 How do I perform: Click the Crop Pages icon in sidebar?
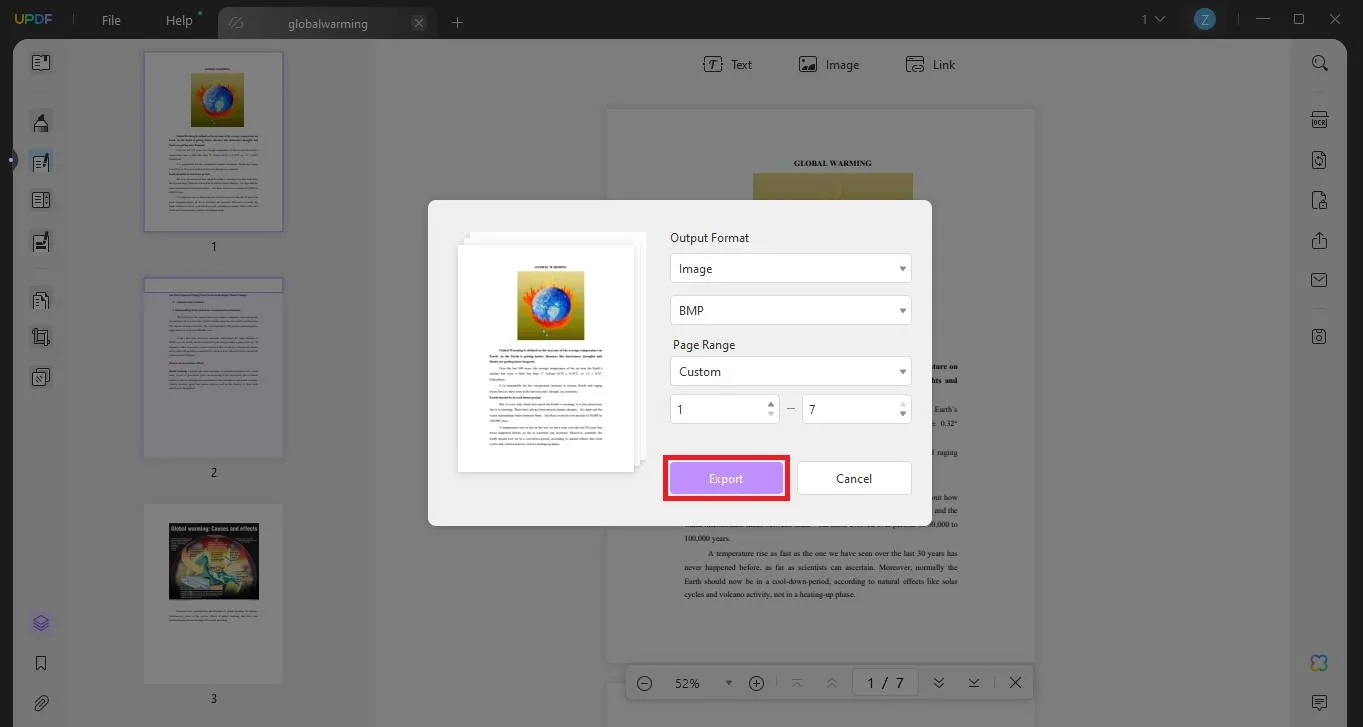pyautogui.click(x=41, y=338)
